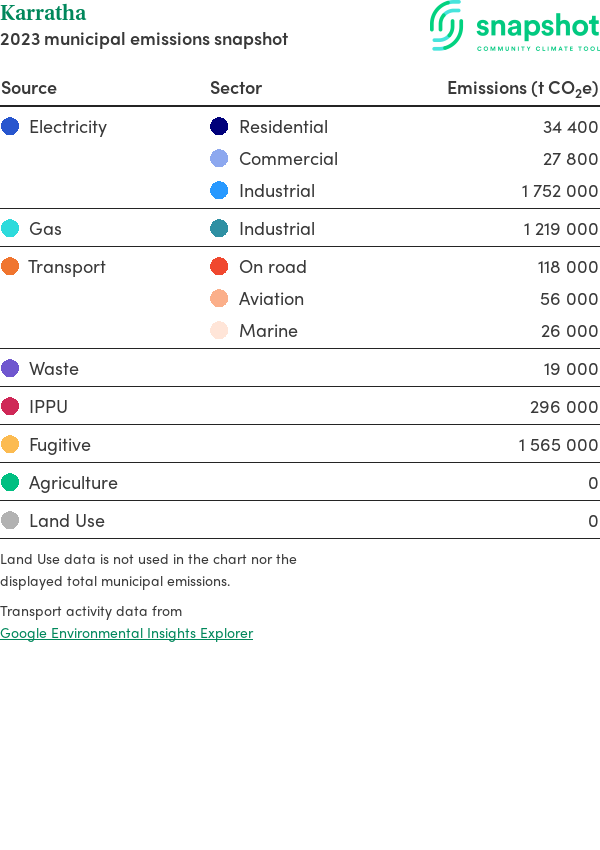600x850 pixels.
Task: Click the Source column header
Action: 29,88
